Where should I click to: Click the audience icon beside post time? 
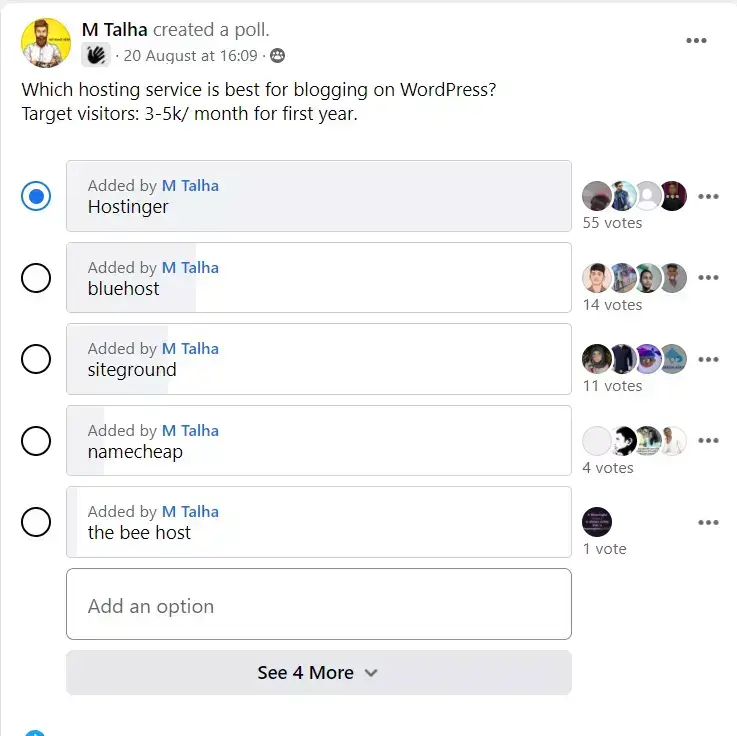(x=277, y=56)
